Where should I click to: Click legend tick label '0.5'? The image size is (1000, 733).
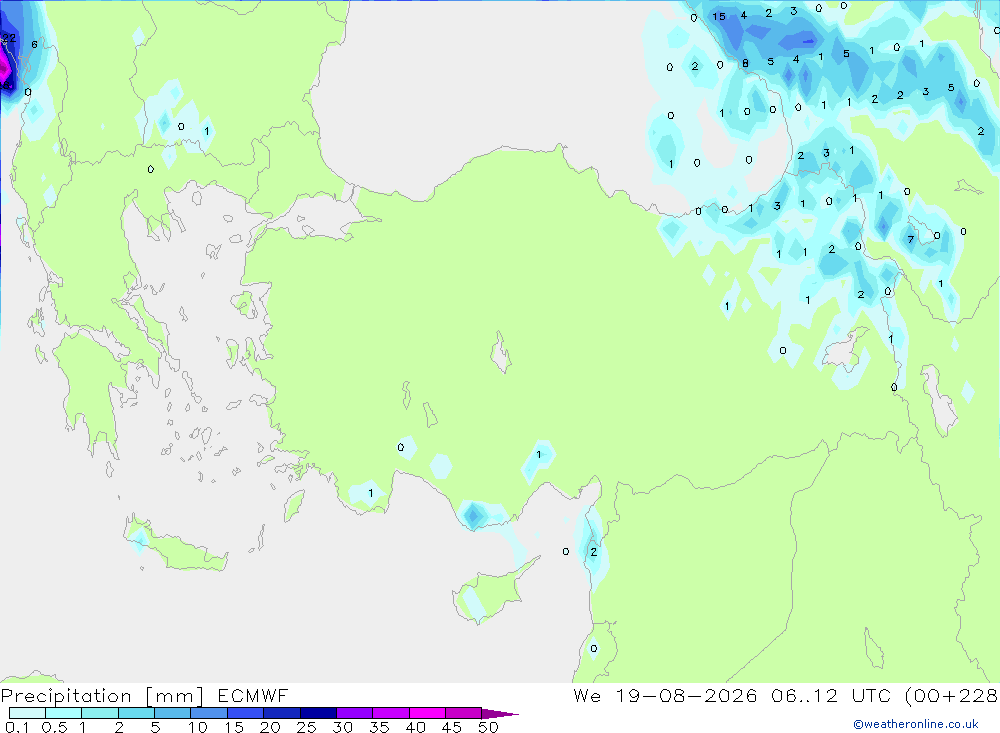(x=54, y=727)
